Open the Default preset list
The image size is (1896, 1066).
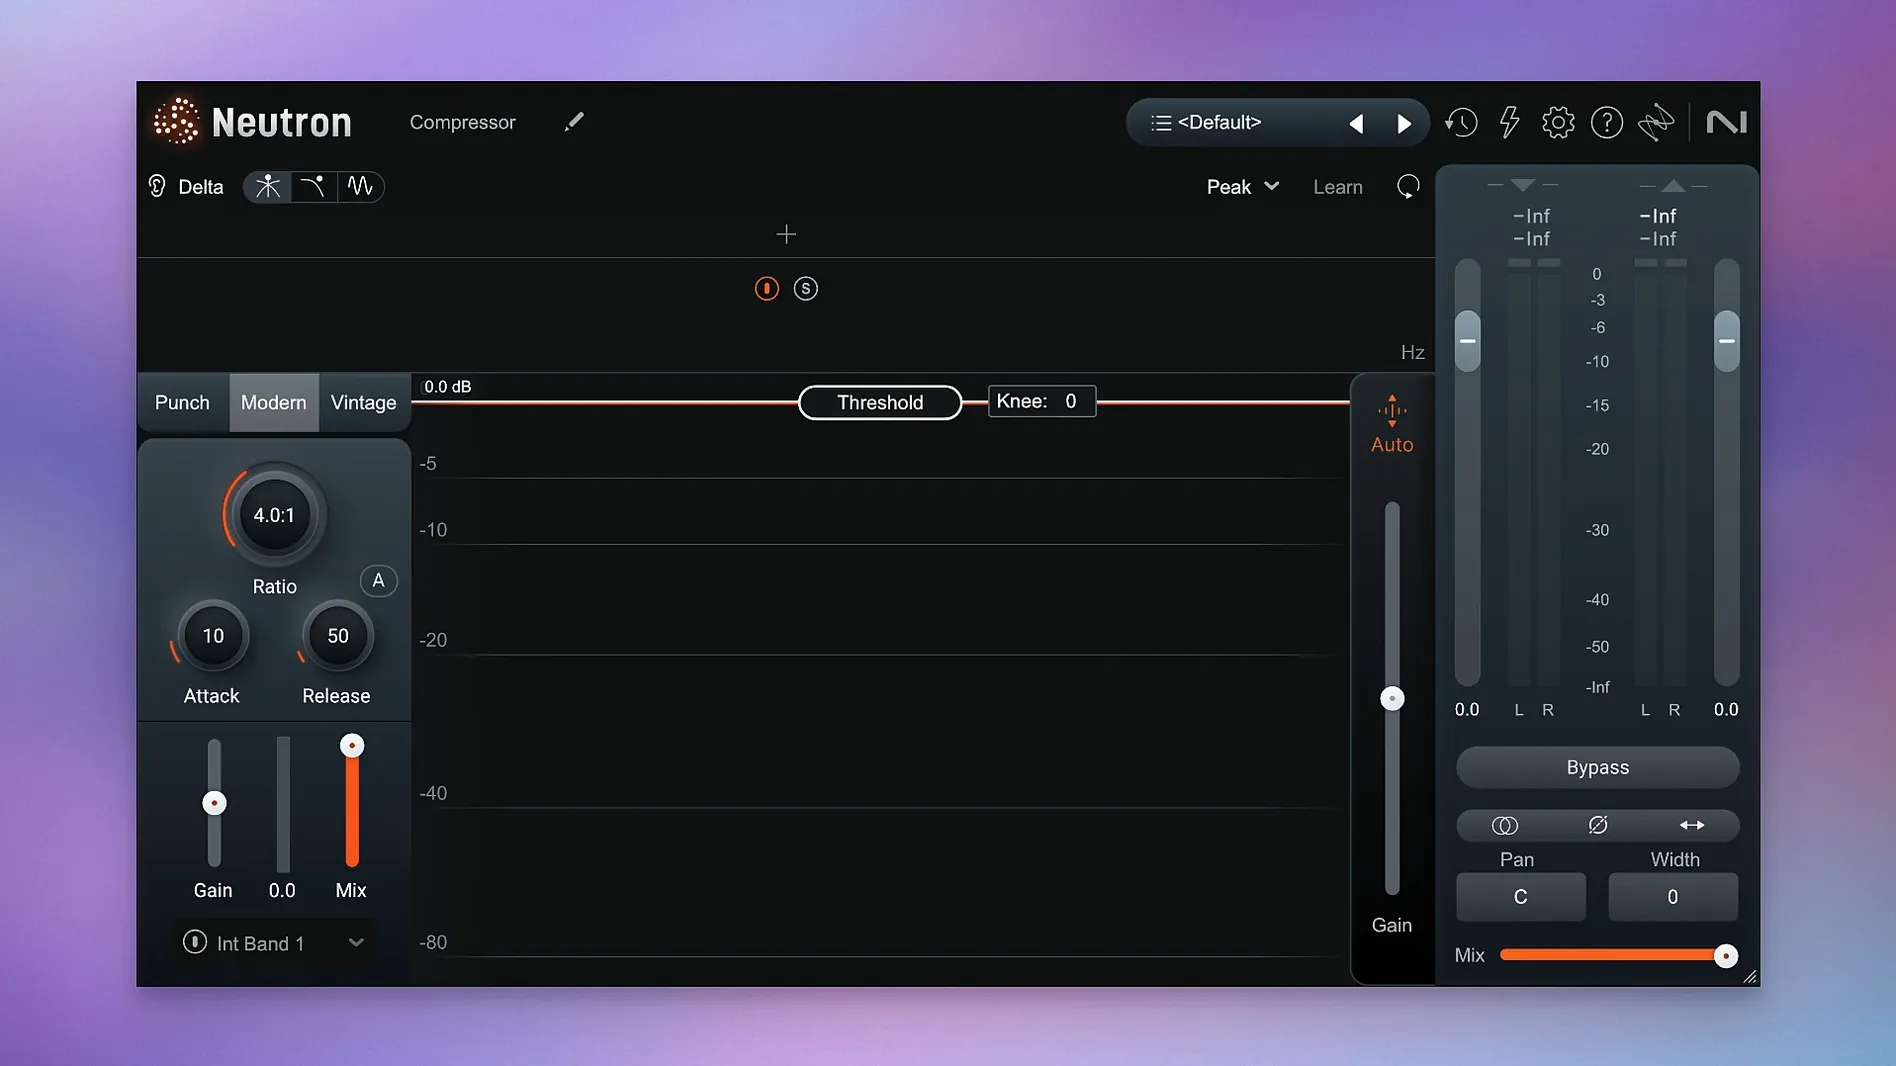[1206, 123]
